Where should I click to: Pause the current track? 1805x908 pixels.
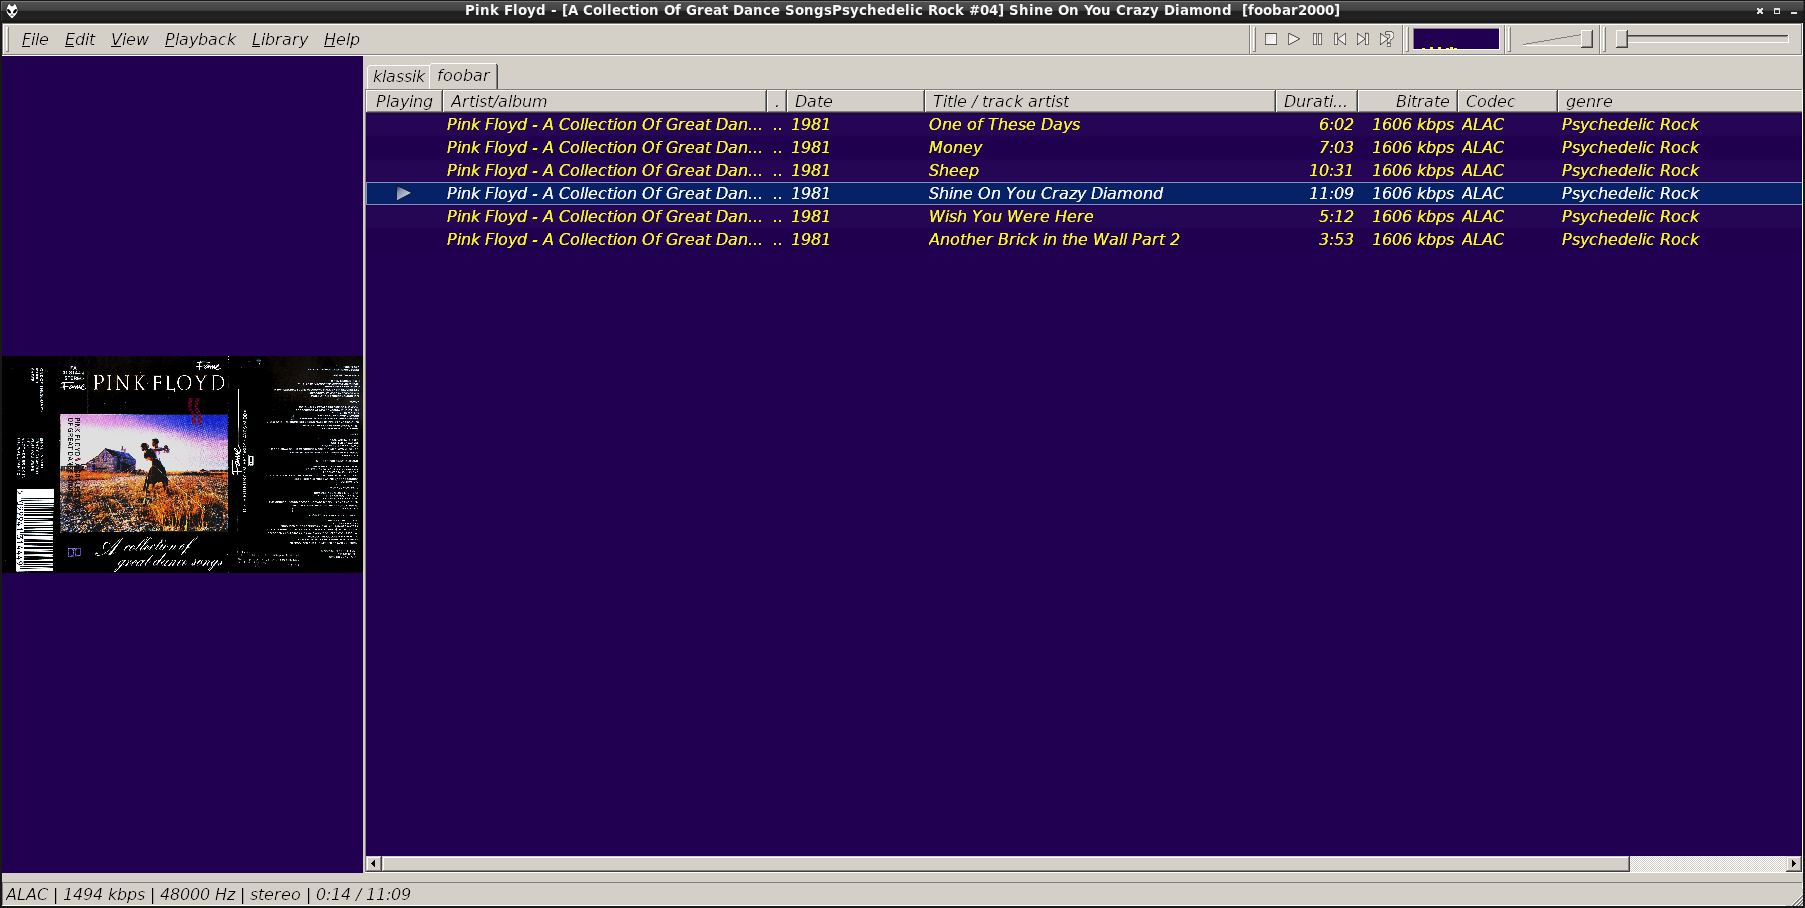pyautogui.click(x=1317, y=39)
